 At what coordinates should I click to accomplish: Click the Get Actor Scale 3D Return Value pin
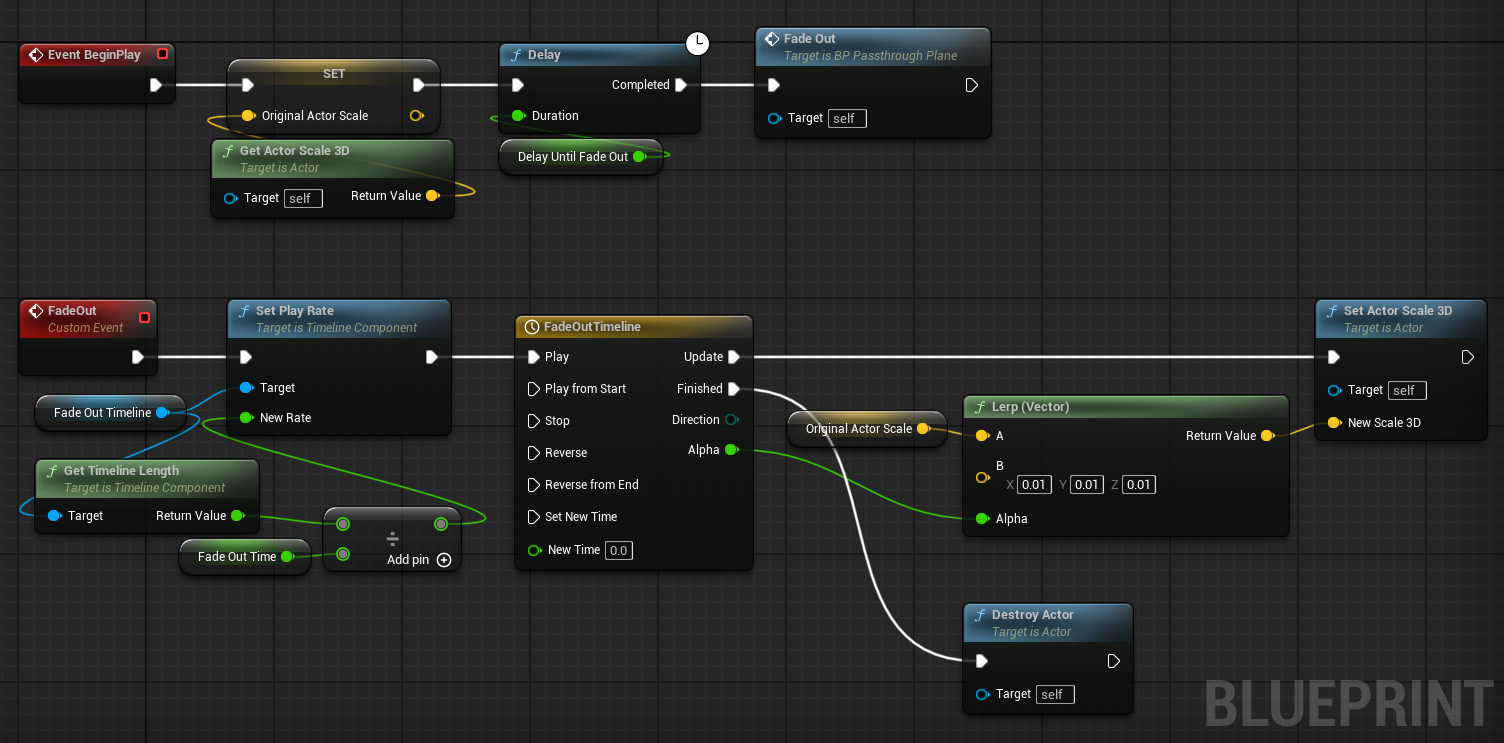pos(432,196)
